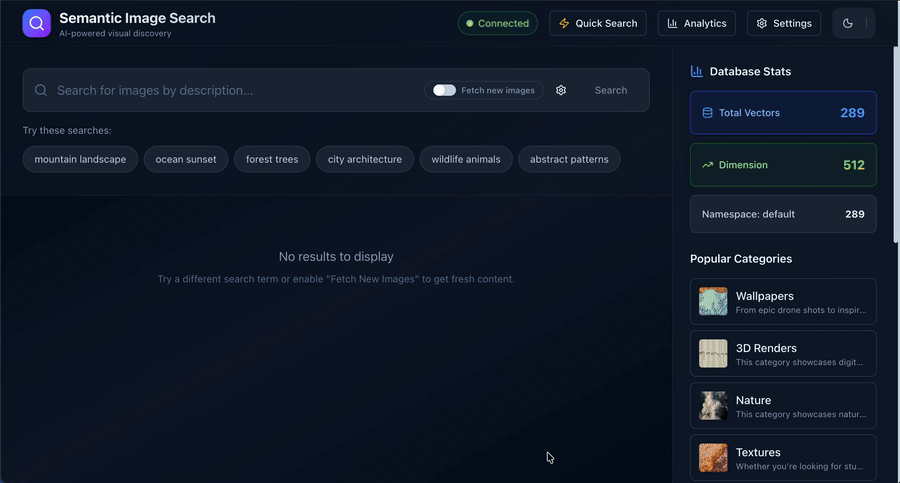900x483 pixels.
Task: Pick the abstract patterns suggestion
Action: click(569, 159)
